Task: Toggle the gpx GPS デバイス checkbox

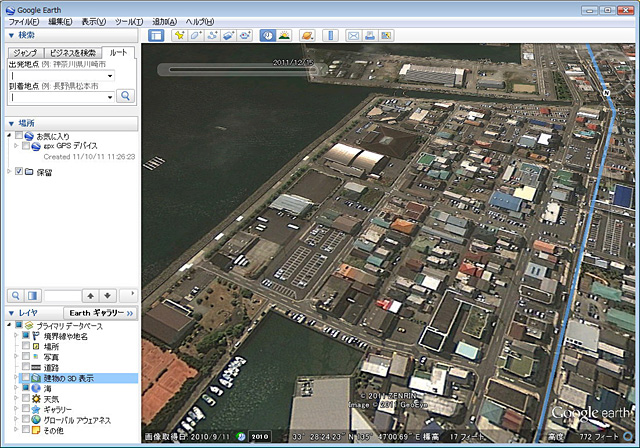Action: tap(26, 146)
